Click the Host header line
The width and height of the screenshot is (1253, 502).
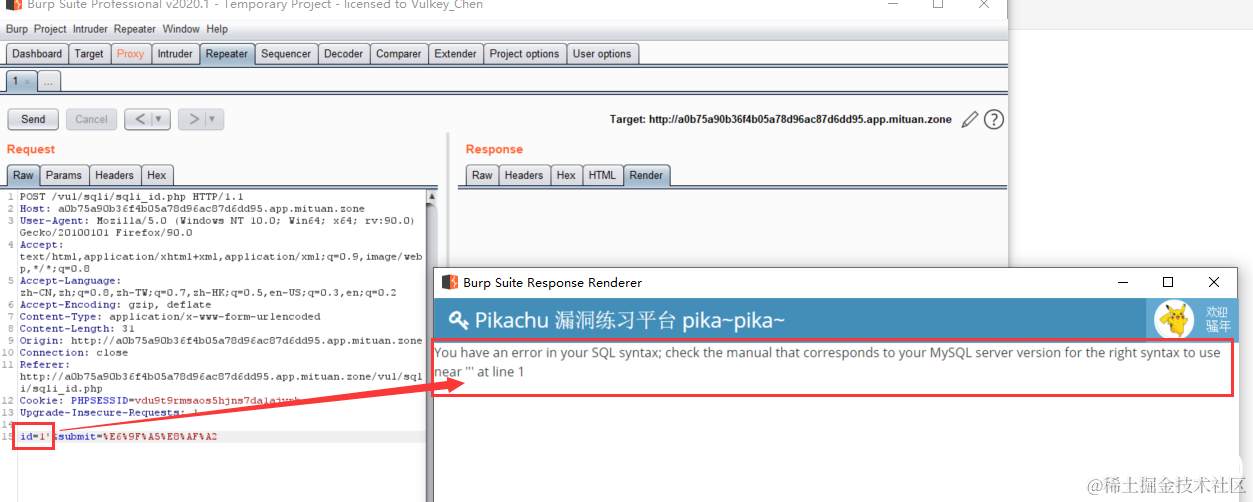(x=192, y=209)
